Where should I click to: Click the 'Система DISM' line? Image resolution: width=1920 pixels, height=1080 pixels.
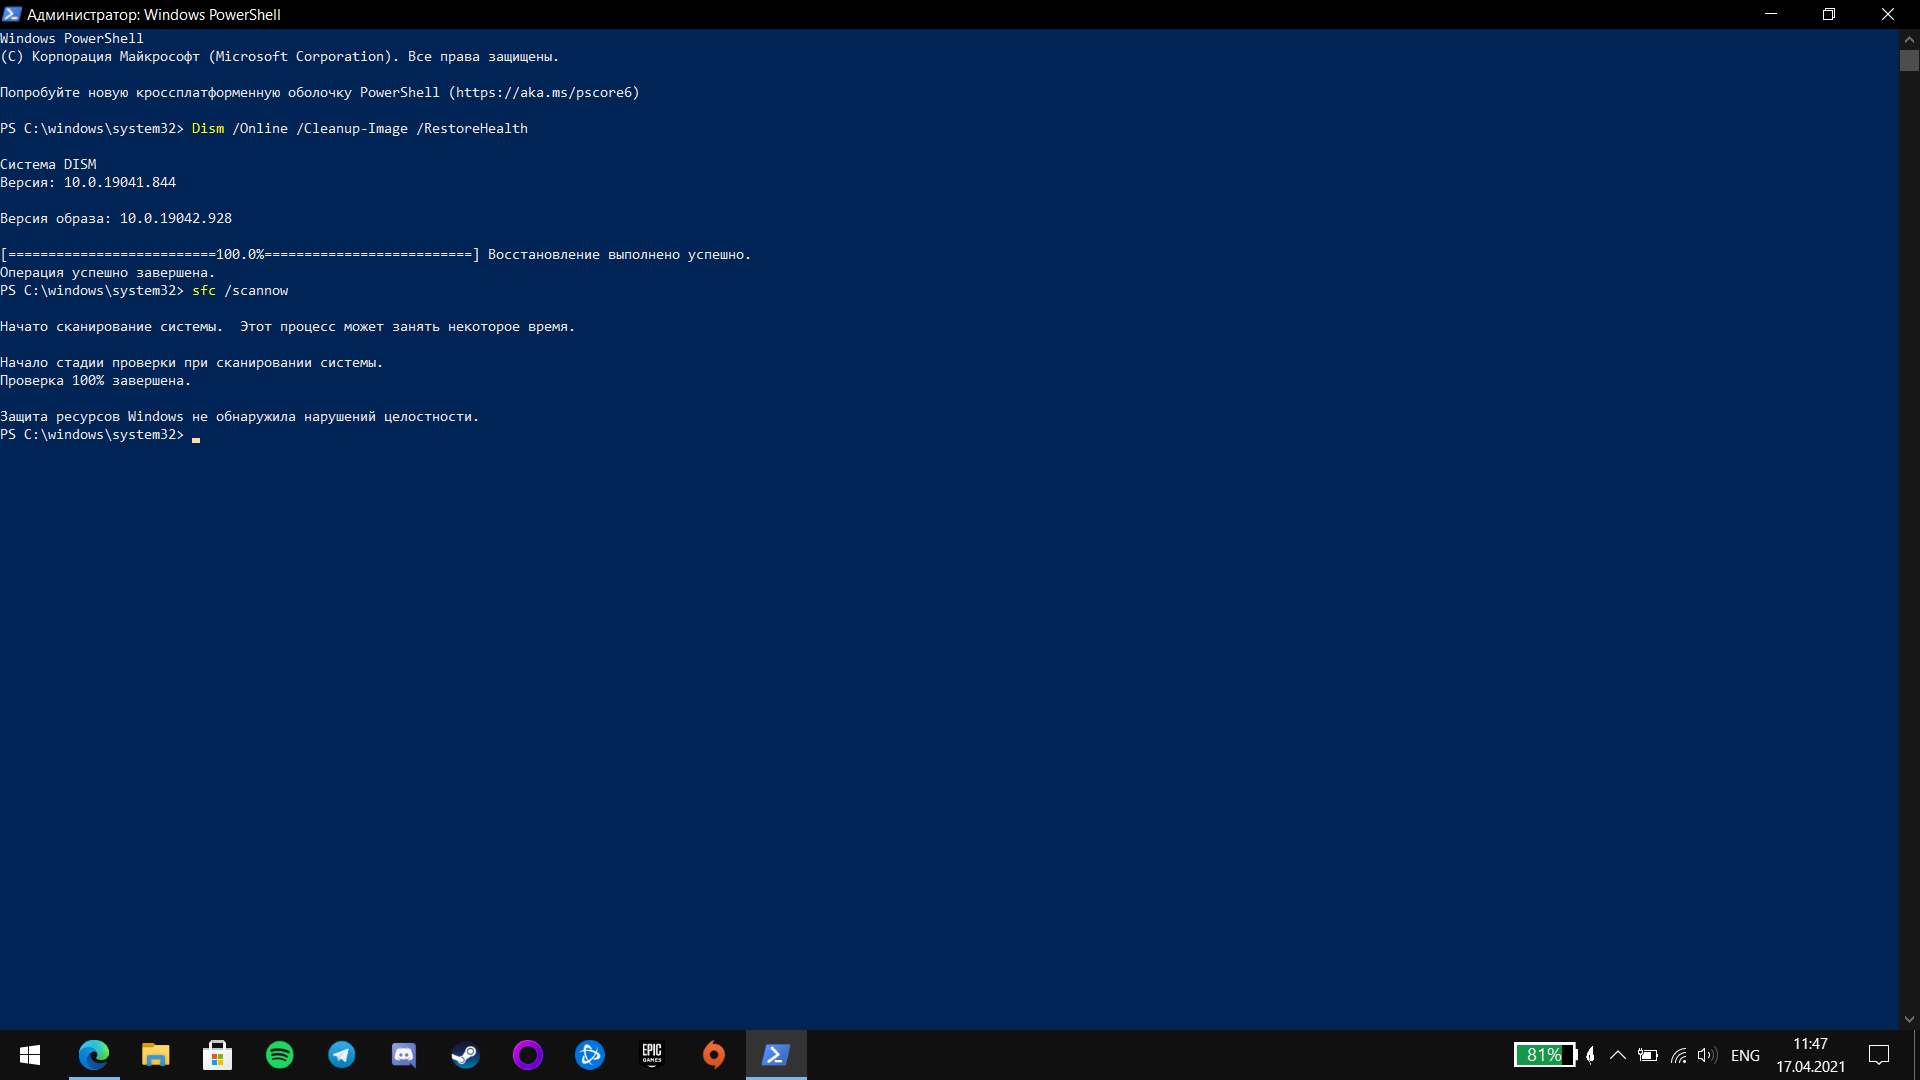(48, 164)
